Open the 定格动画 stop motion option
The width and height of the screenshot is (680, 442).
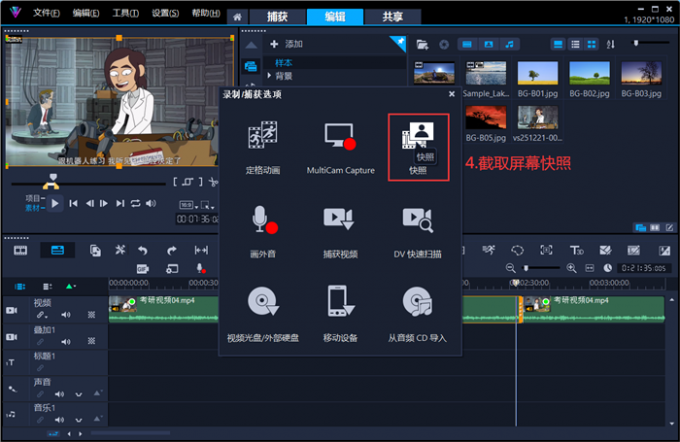coord(263,147)
